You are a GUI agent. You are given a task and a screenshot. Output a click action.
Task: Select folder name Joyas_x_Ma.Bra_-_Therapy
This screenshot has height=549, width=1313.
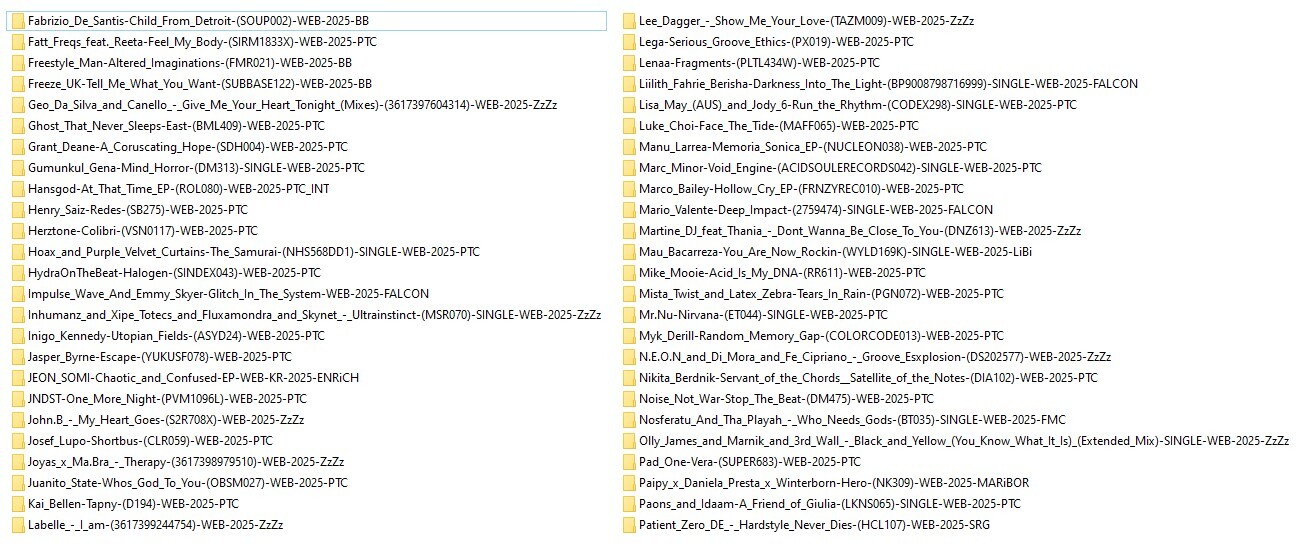tap(186, 462)
